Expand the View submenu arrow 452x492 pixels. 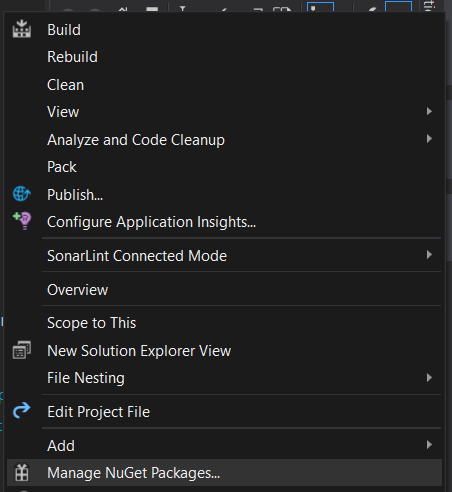coord(429,111)
